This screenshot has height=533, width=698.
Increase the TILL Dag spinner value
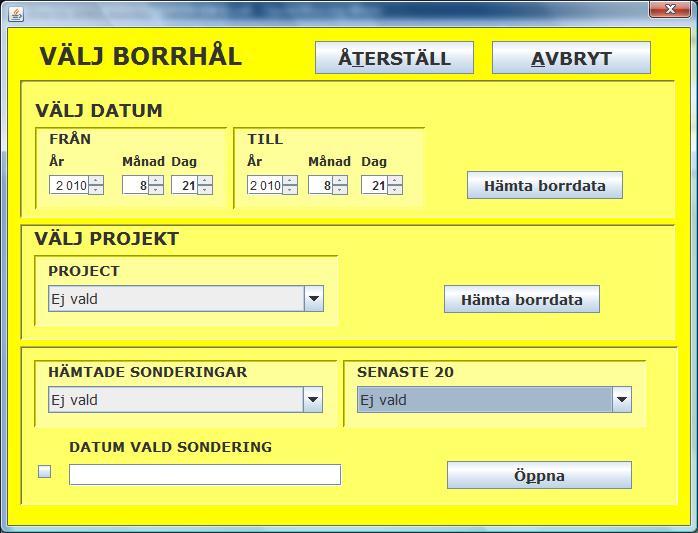click(395, 180)
